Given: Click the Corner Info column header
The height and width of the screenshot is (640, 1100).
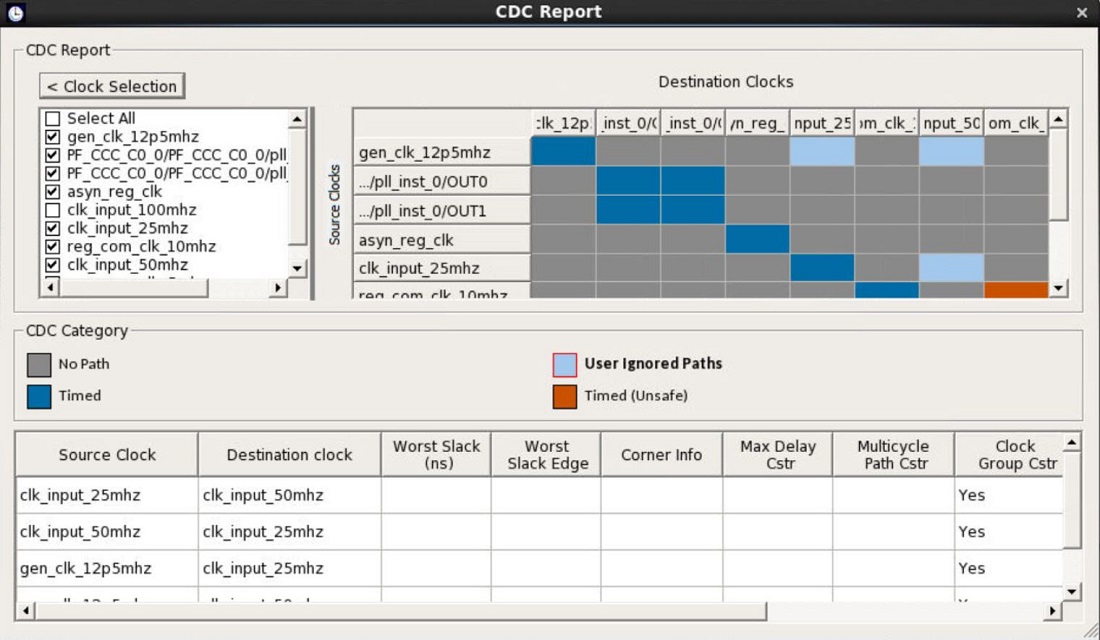Looking at the screenshot, I should coord(661,455).
